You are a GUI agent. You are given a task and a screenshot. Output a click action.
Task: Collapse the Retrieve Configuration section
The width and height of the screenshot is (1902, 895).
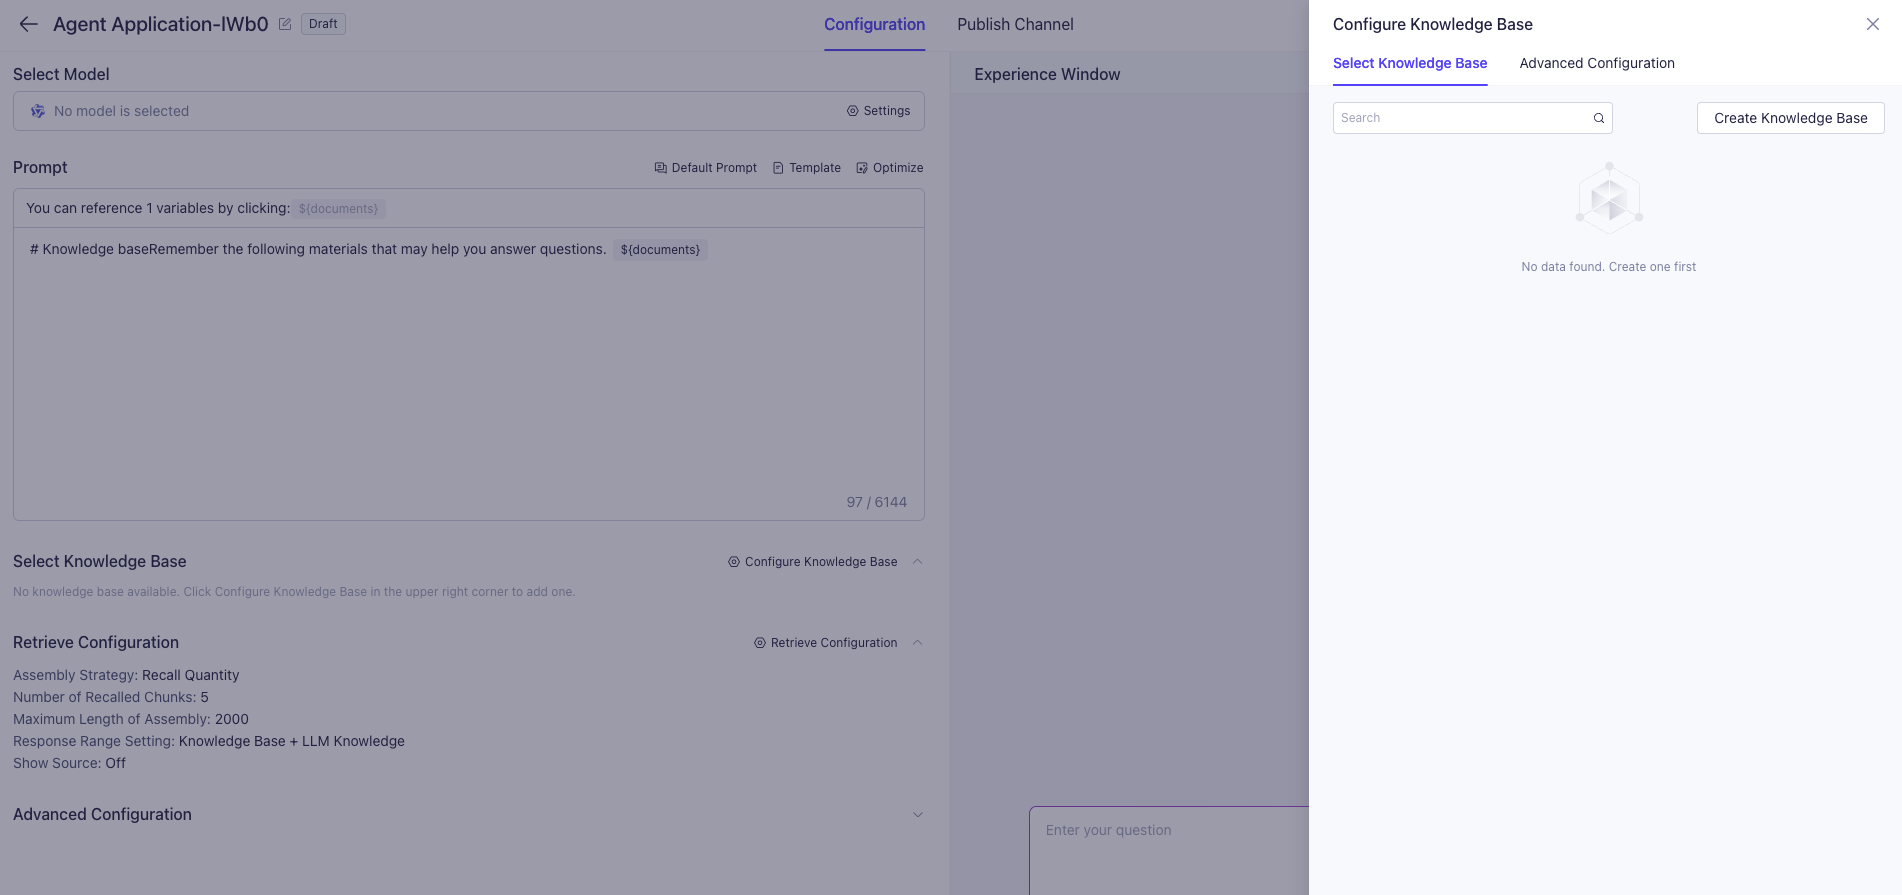coord(917,643)
